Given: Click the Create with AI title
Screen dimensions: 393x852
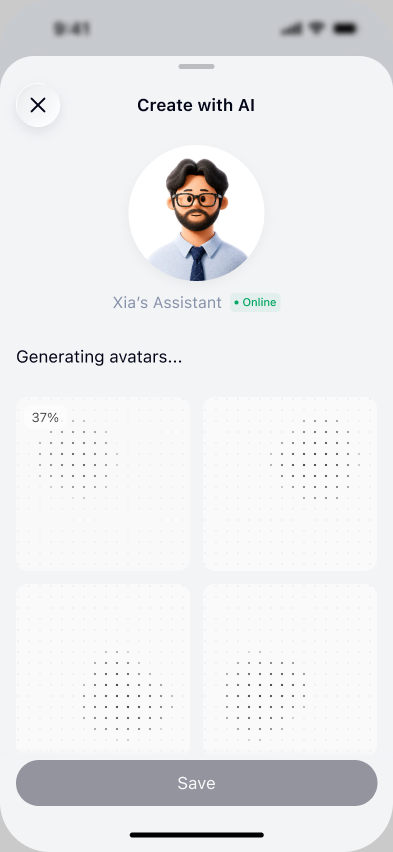Looking at the screenshot, I should point(196,105).
